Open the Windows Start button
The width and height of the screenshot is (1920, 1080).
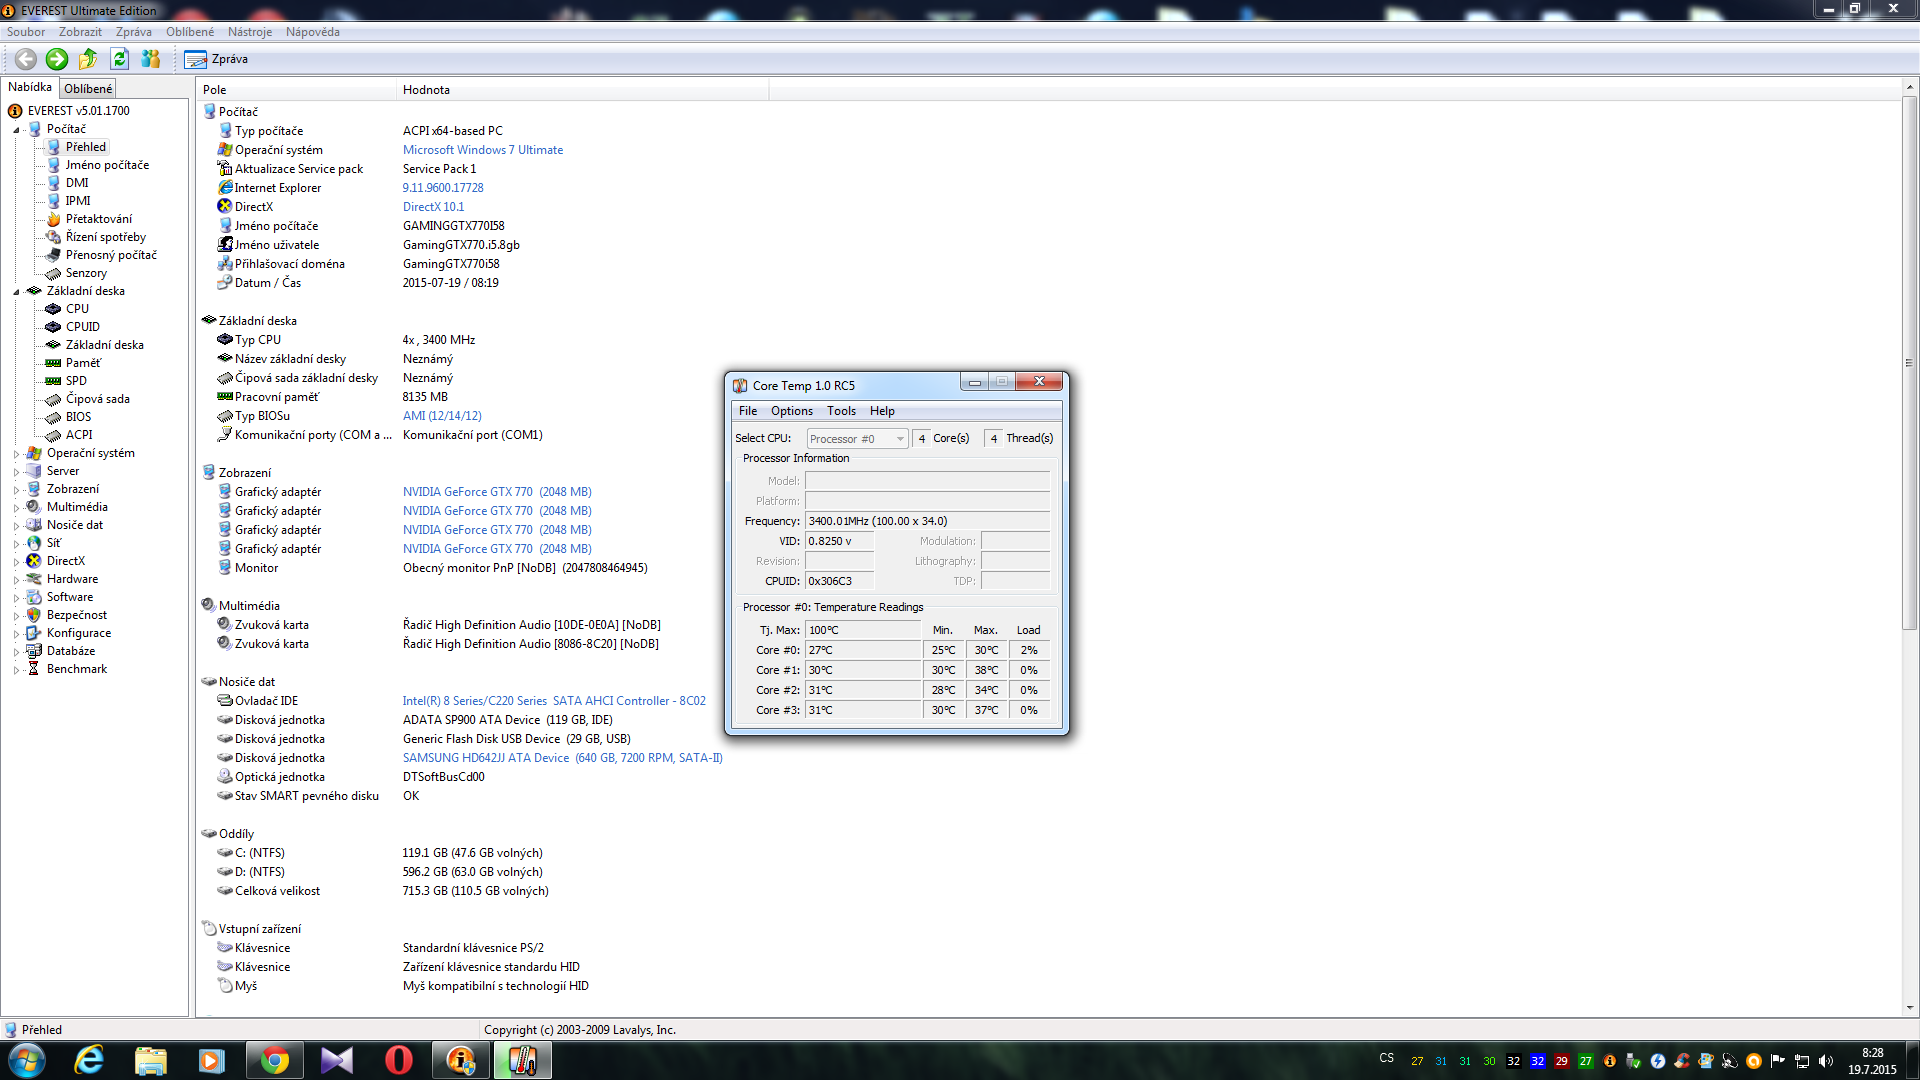point(27,1060)
